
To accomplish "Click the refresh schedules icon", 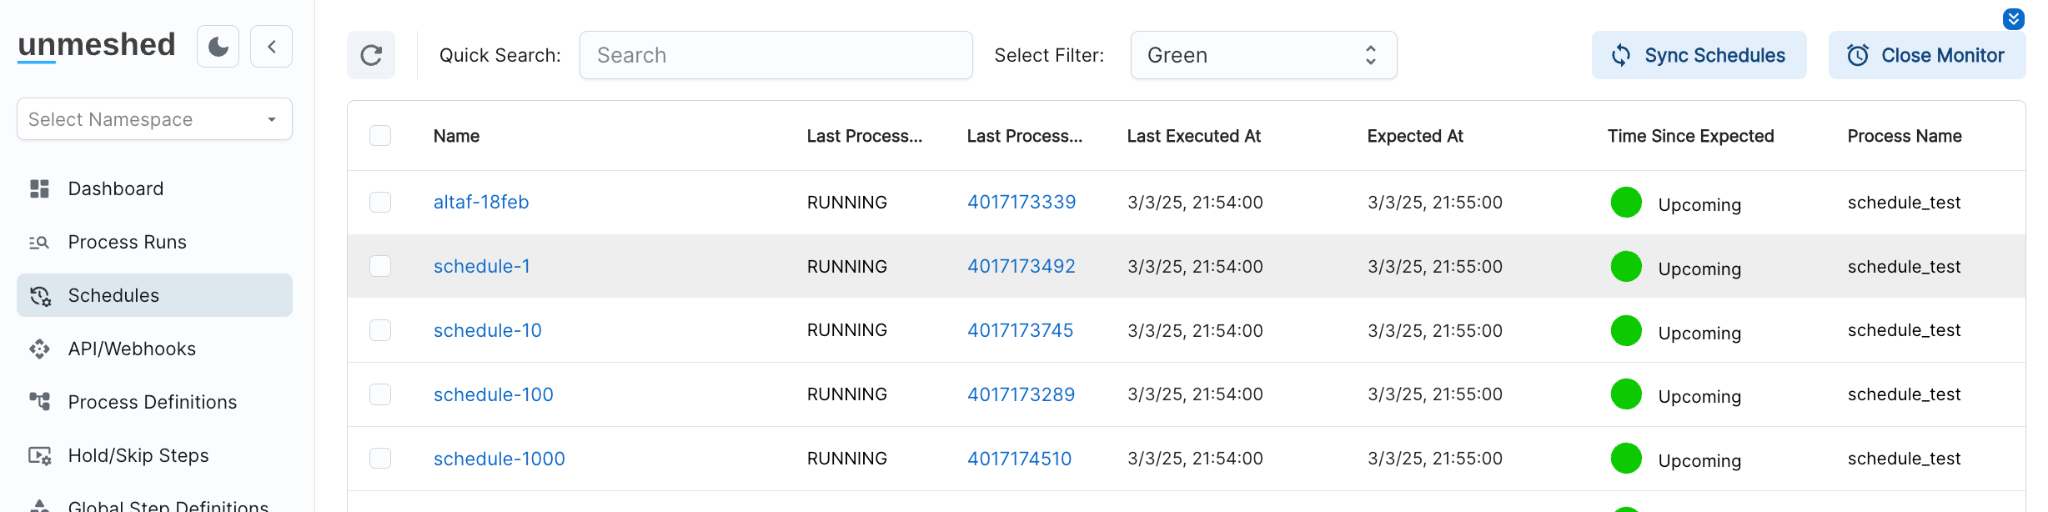I will tap(371, 55).
